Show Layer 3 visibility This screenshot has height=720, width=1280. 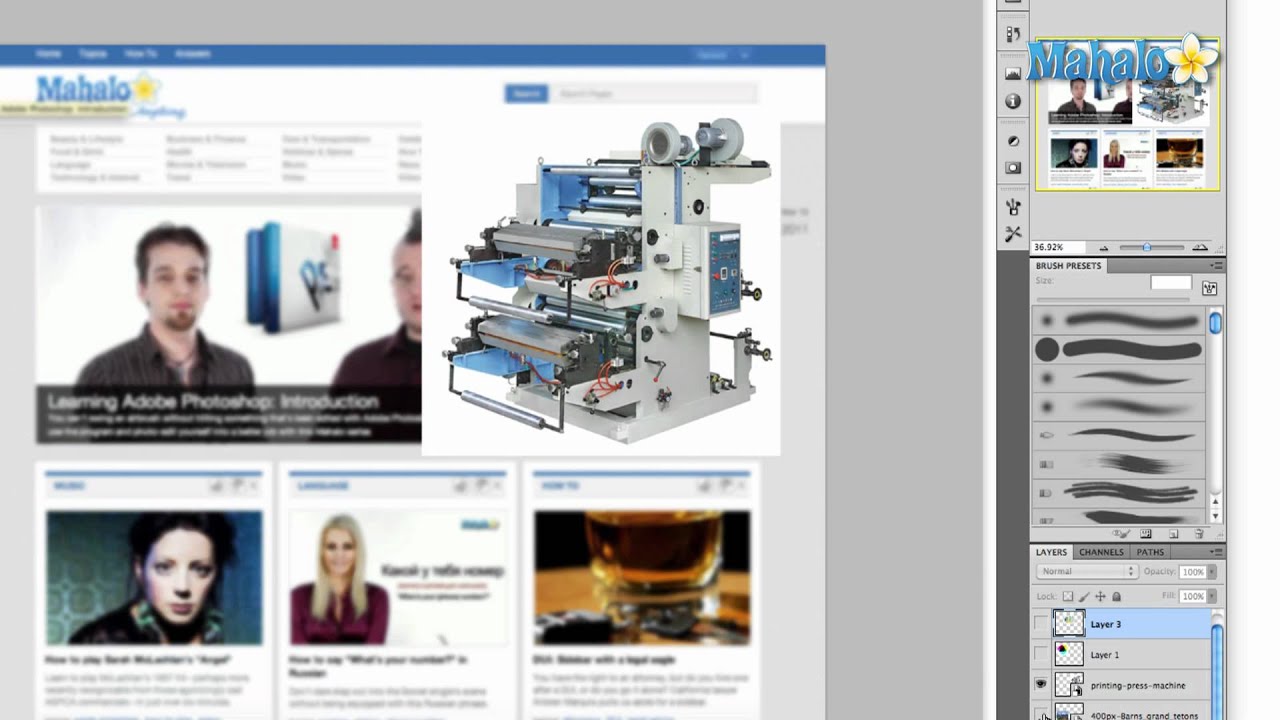point(1041,624)
